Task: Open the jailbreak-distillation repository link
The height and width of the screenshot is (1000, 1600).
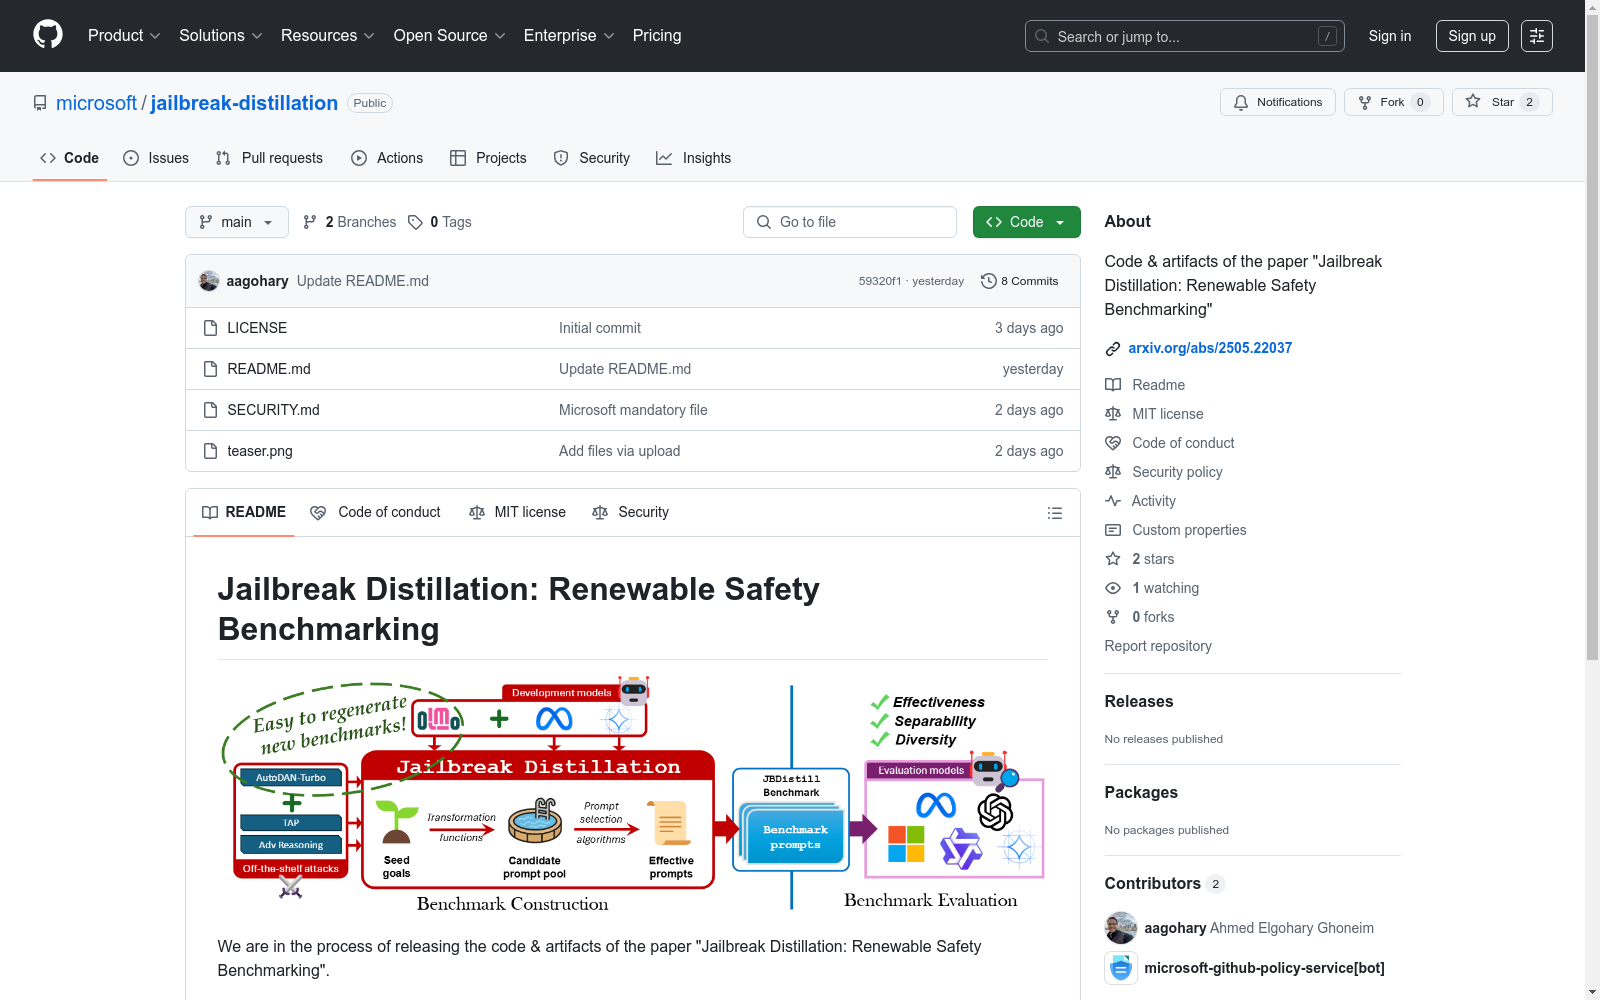Action: click(244, 103)
